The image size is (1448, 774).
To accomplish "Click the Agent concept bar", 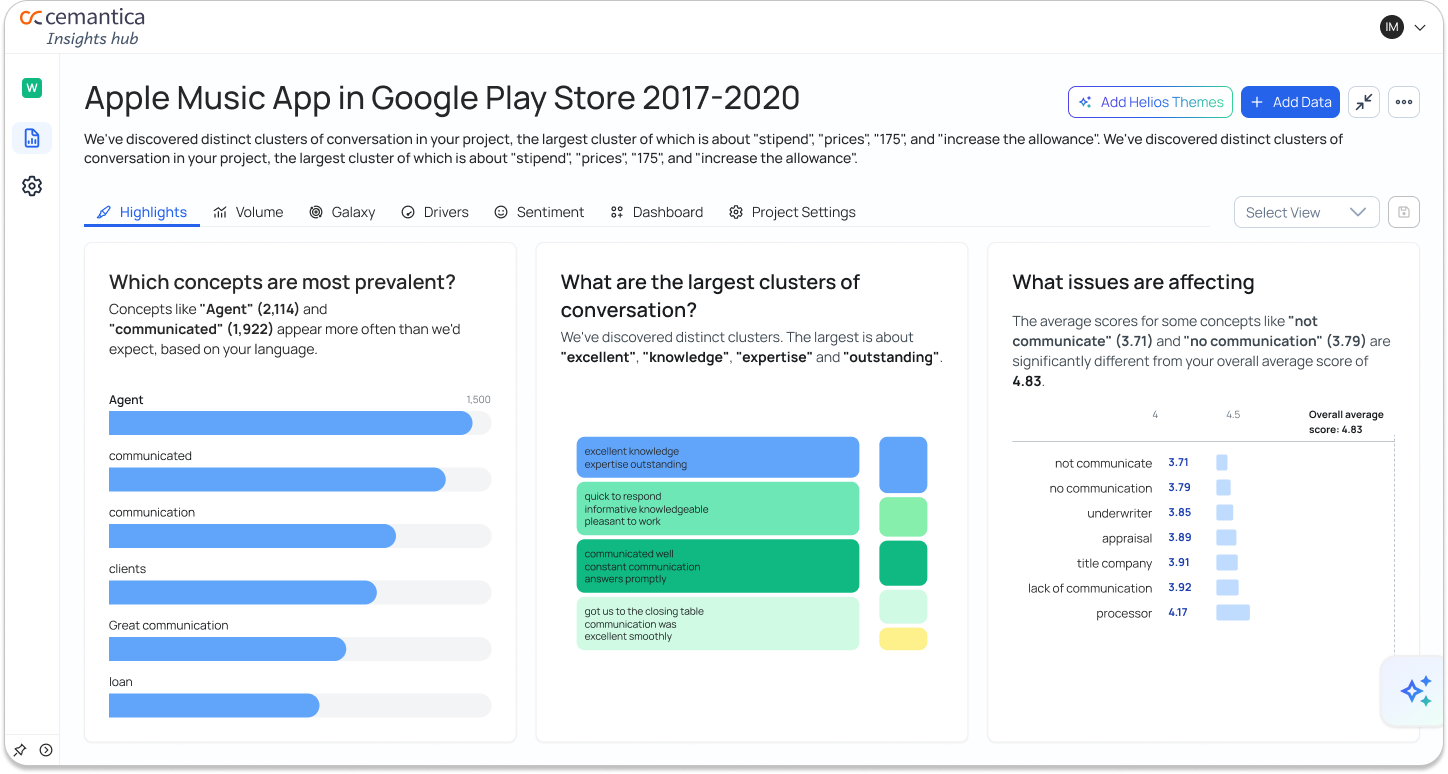I will (300, 423).
